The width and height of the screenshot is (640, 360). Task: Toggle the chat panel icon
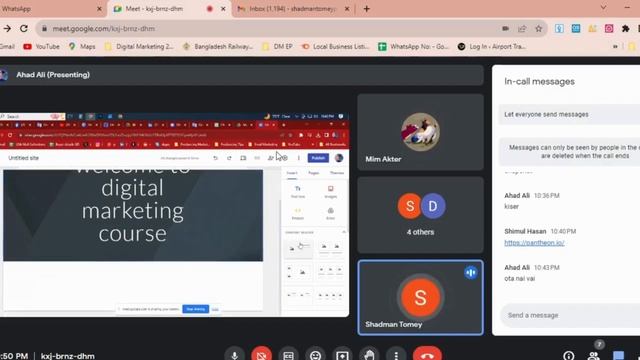[619, 356]
